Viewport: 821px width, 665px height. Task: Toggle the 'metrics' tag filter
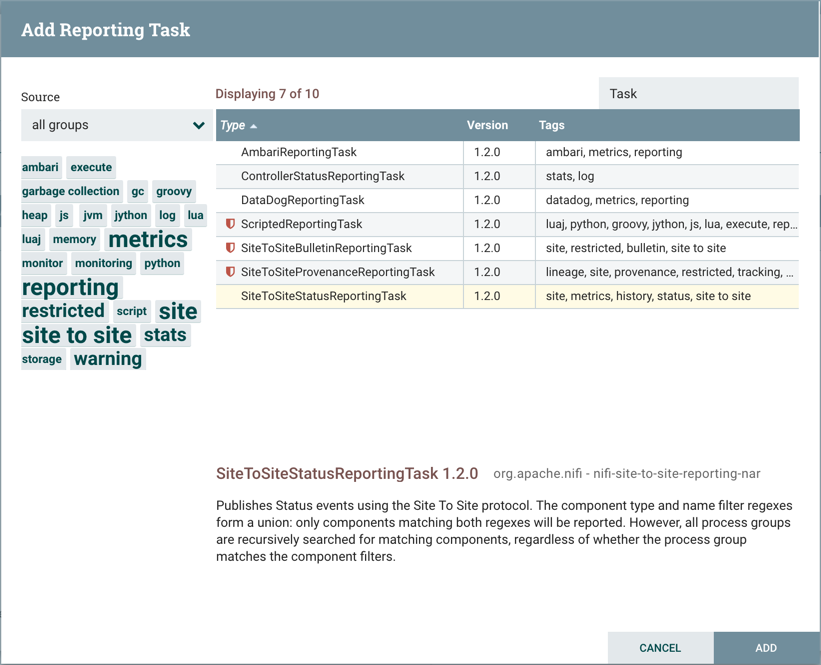click(148, 239)
